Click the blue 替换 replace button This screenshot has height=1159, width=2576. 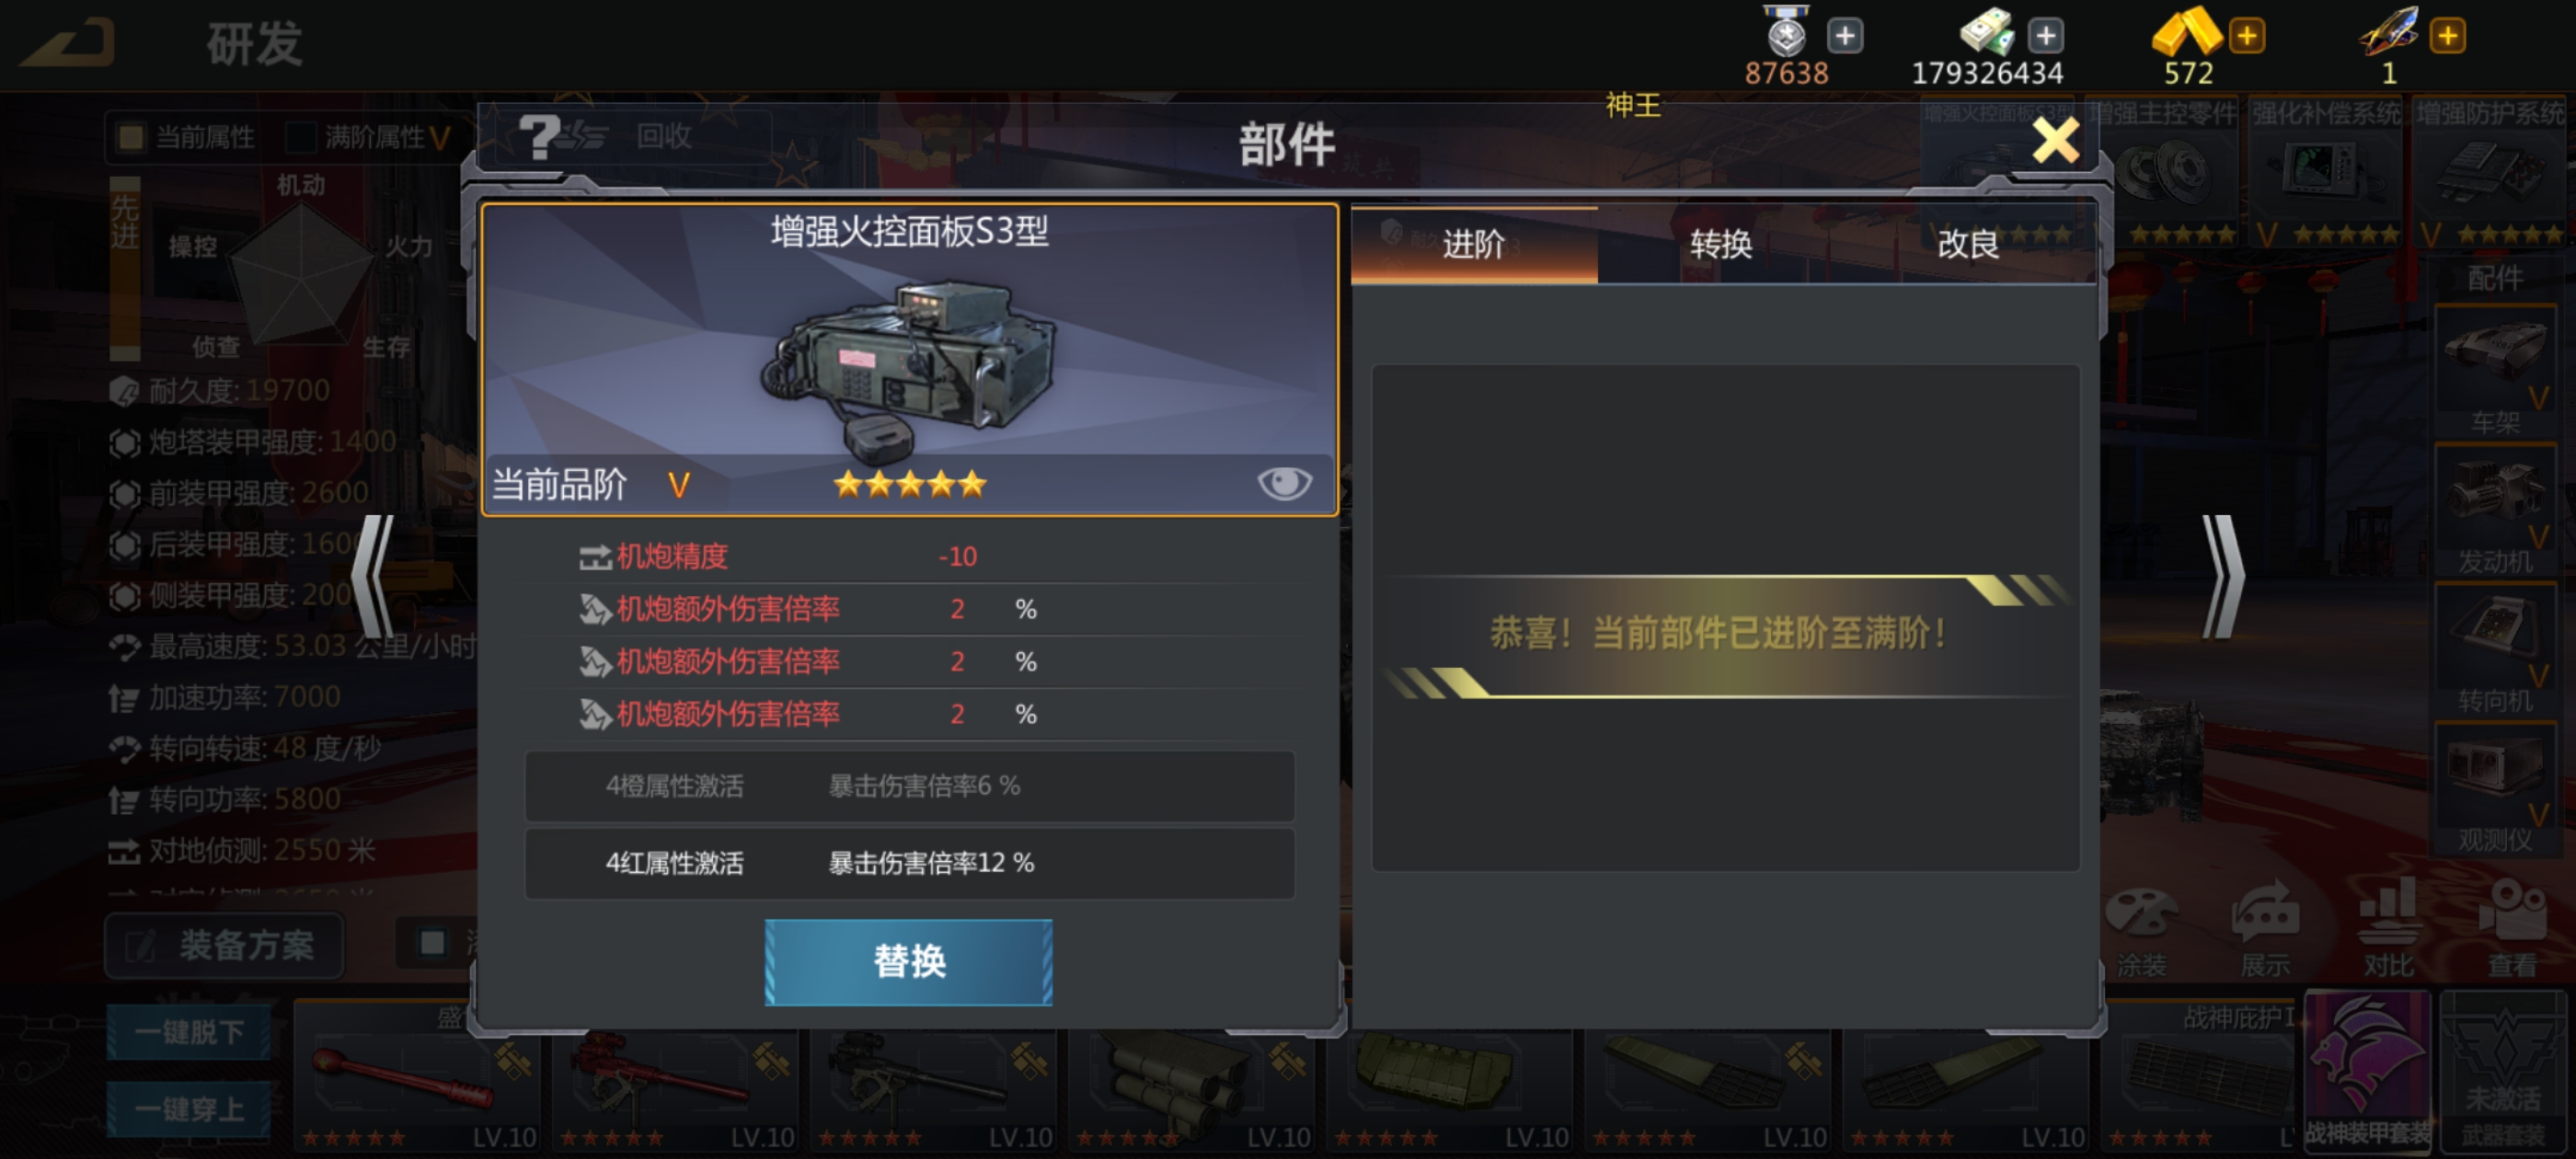click(908, 962)
